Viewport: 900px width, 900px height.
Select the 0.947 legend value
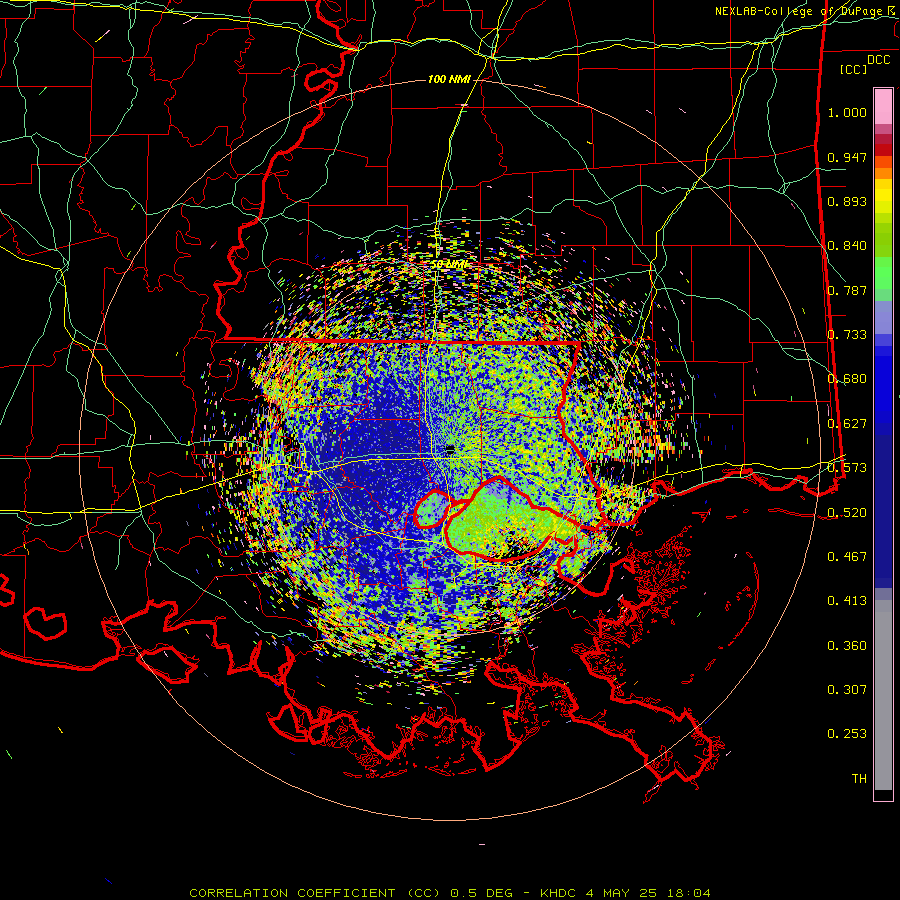(x=847, y=157)
